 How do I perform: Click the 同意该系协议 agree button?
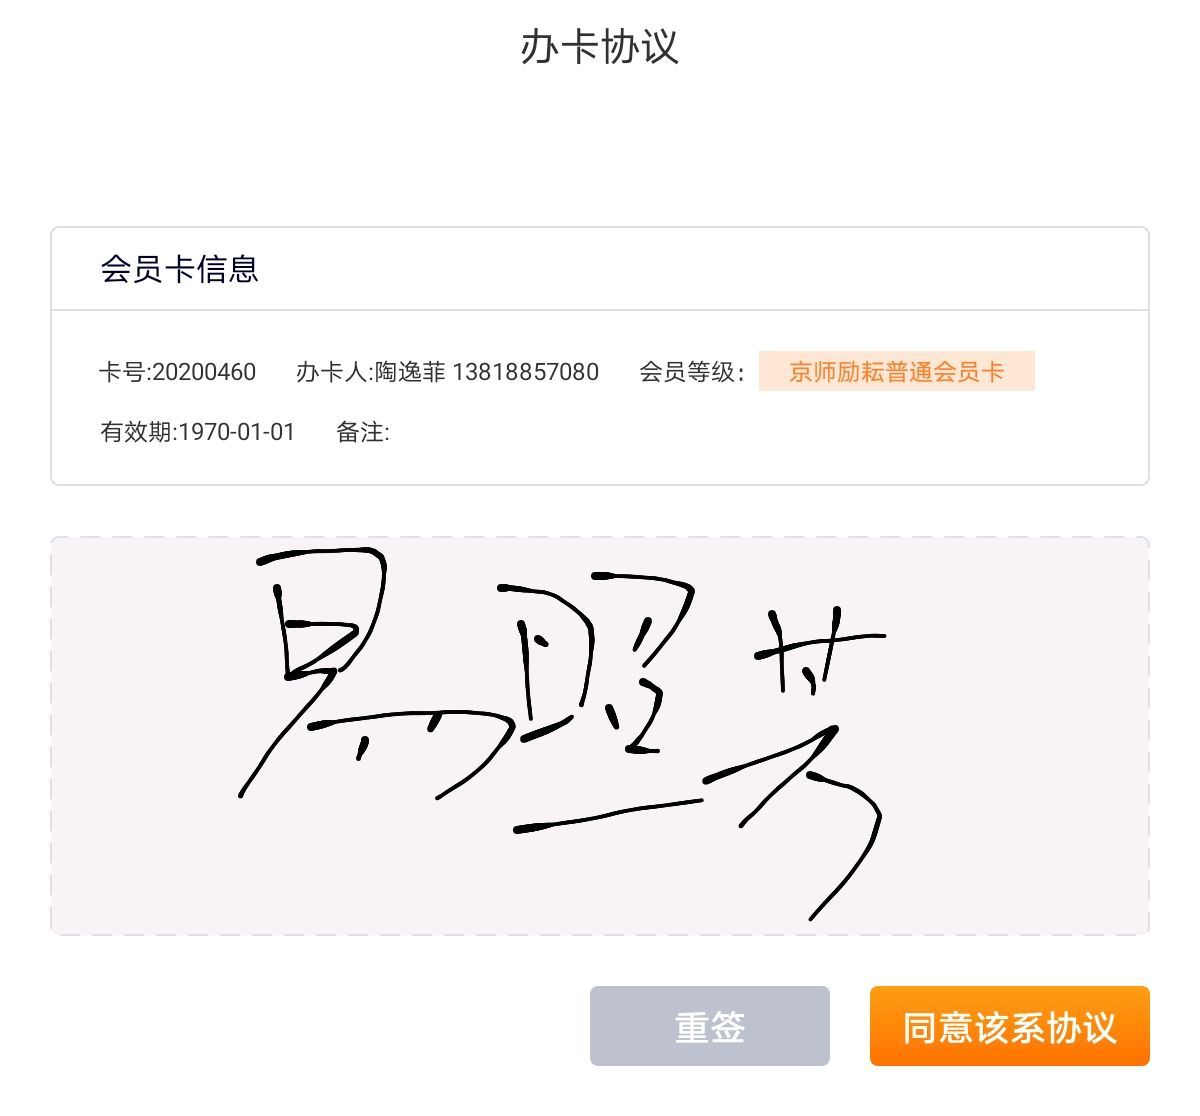[x=1009, y=1026]
